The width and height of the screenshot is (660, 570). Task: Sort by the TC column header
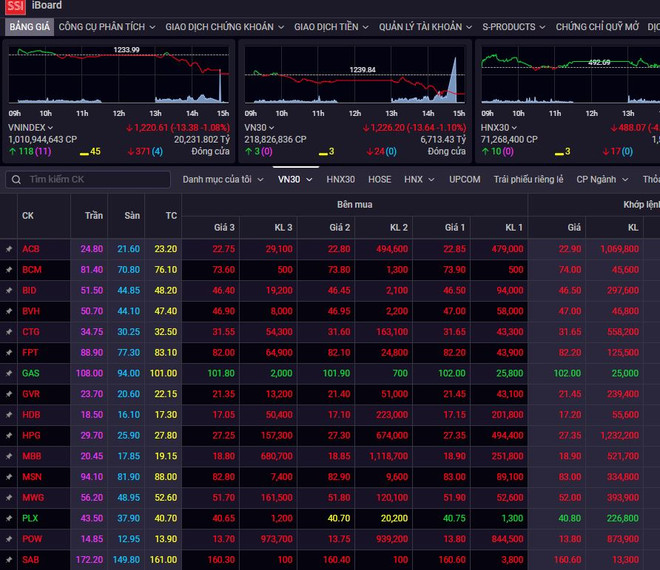tap(171, 216)
